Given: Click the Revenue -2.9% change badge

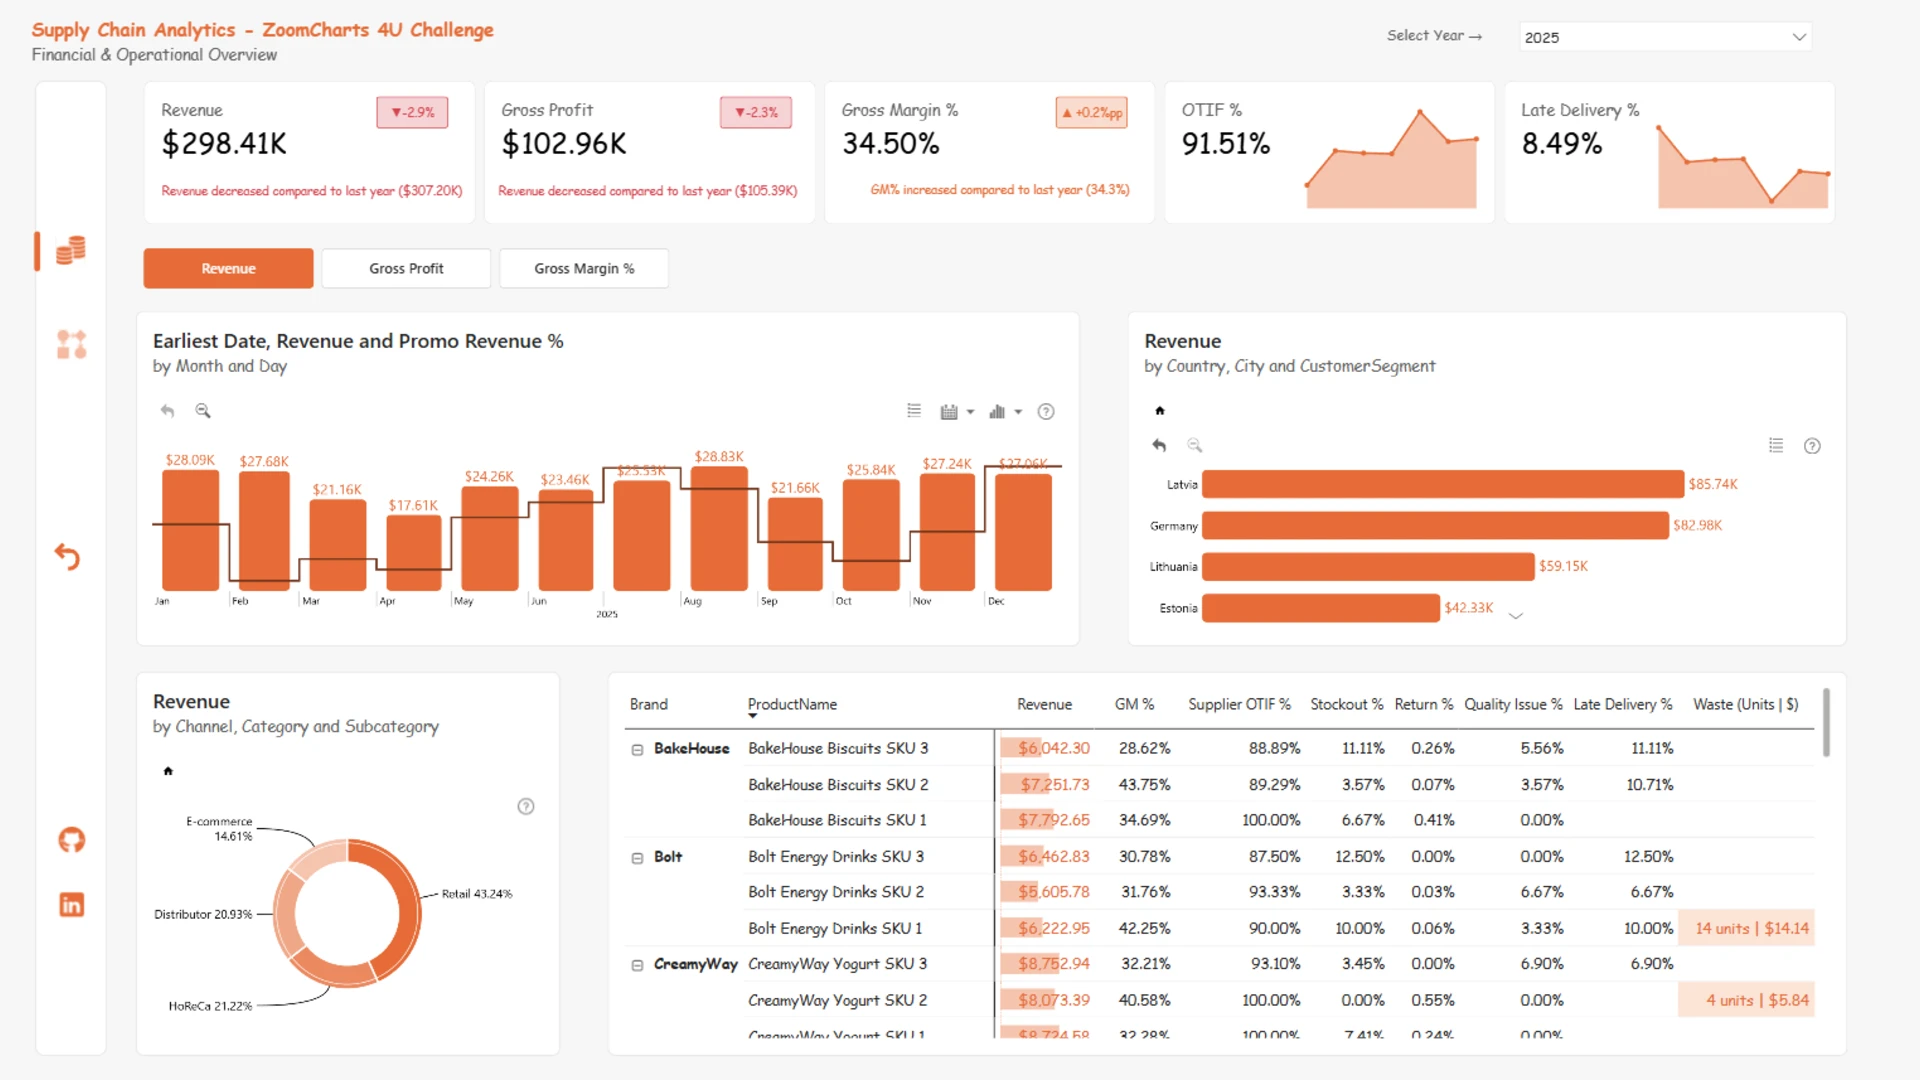Looking at the screenshot, I should 412,113.
